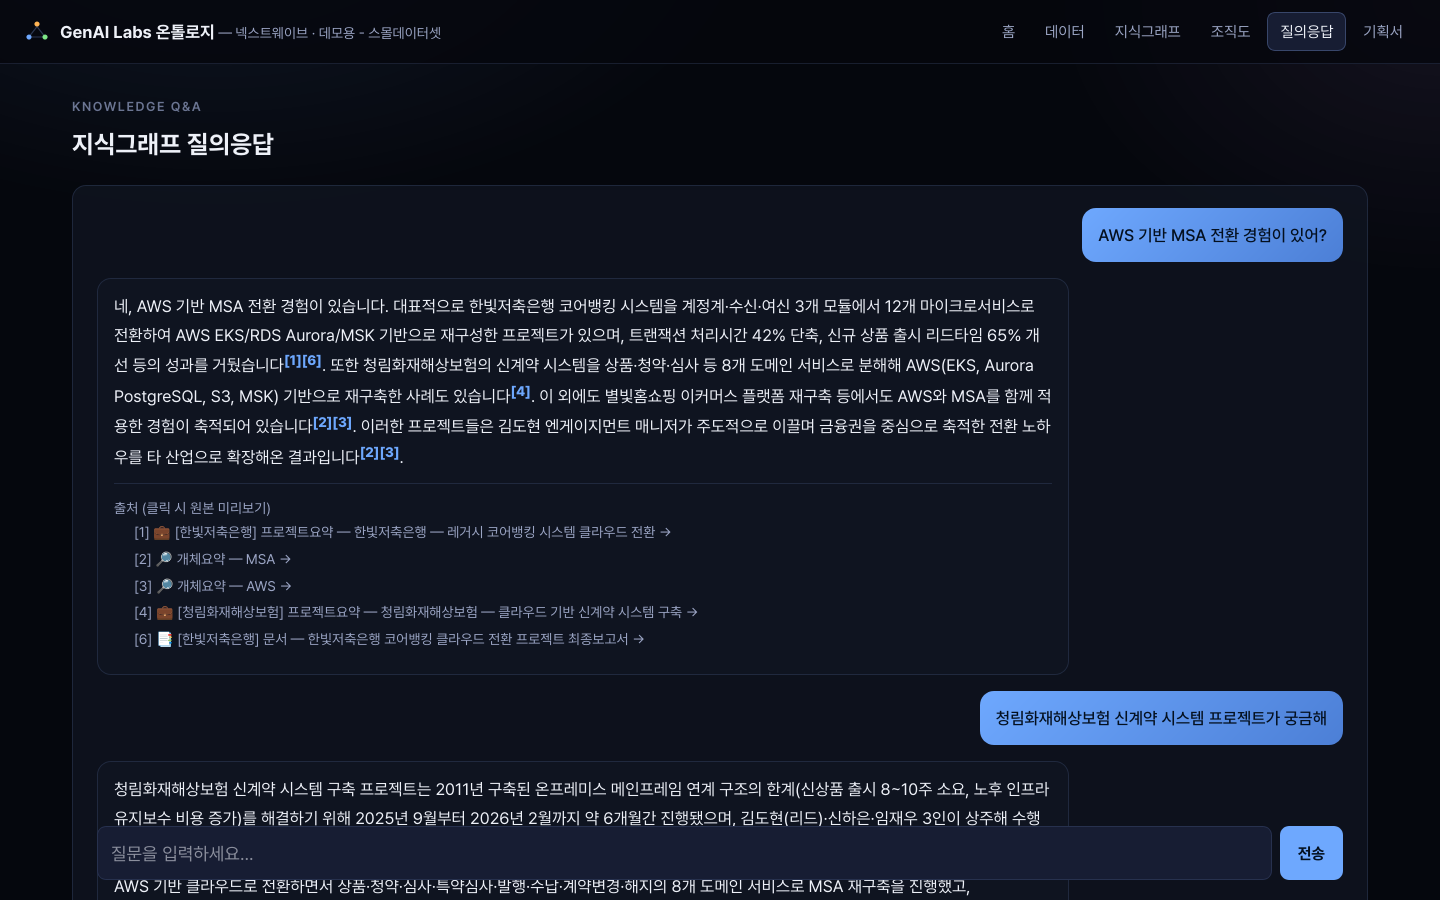Select the 'AWS 기반 MSA 전환 경험이 있어?' message
This screenshot has width=1440, height=900.
click(x=1212, y=235)
